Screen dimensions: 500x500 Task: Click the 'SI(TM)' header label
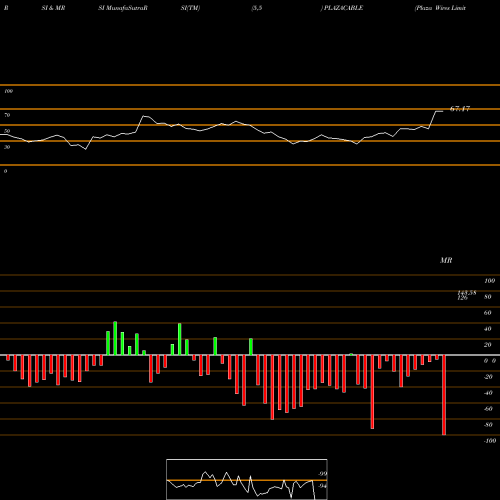tap(190, 8)
